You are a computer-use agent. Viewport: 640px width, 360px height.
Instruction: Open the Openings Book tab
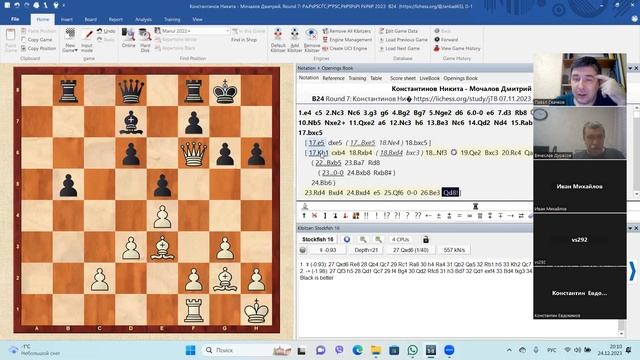point(460,78)
